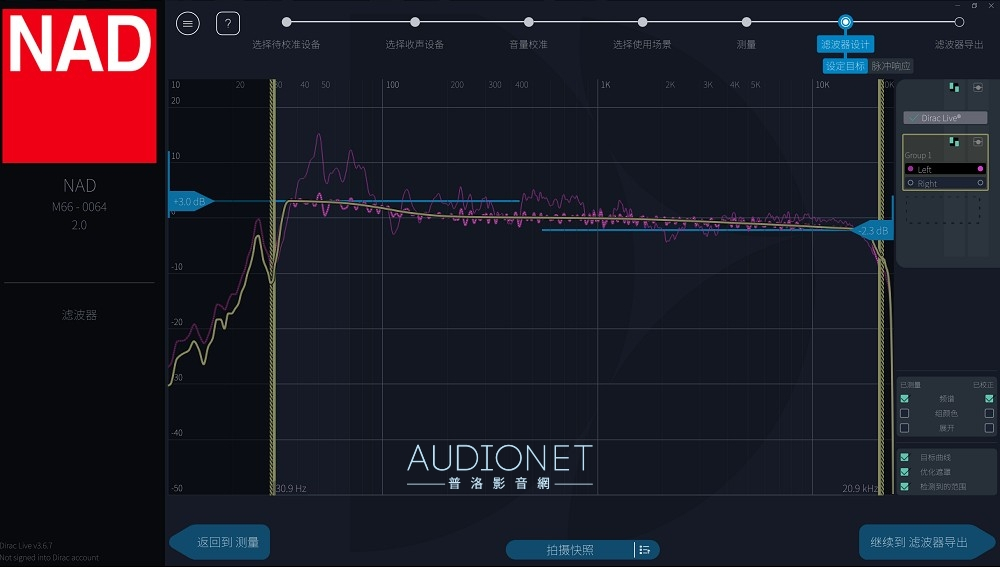Click Not signed into Dirac account text
This screenshot has width=1000, height=567.
tap(50, 557)
